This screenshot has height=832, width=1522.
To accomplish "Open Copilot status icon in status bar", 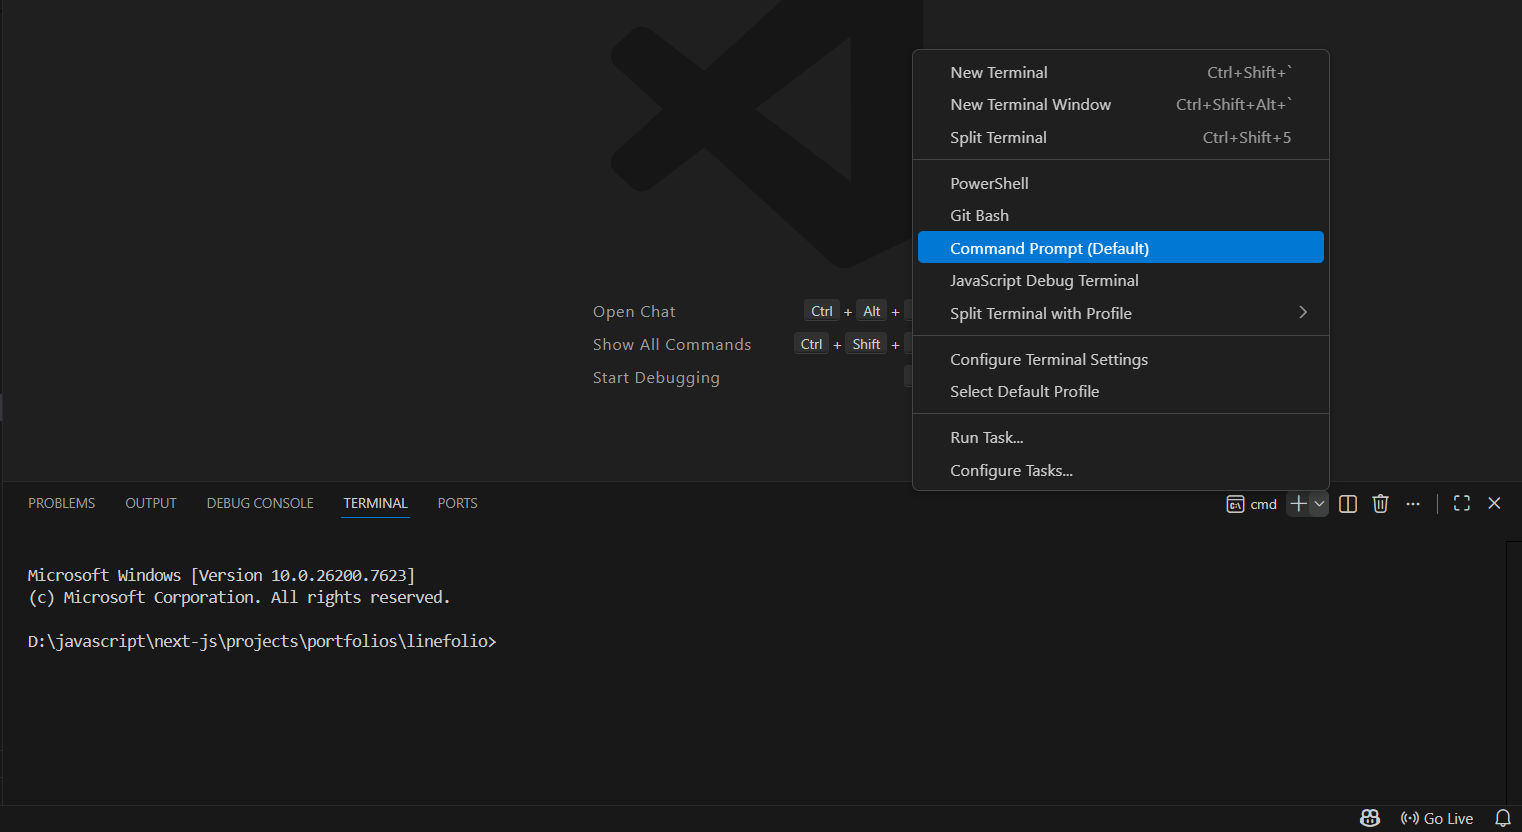I will coord(1370,818).
